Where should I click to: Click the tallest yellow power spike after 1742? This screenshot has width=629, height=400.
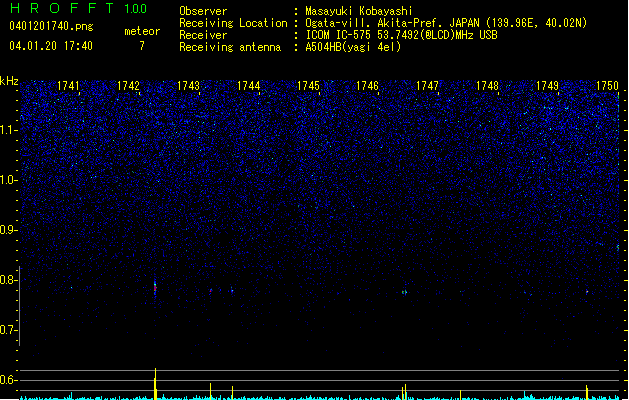(x=155, y=384)
